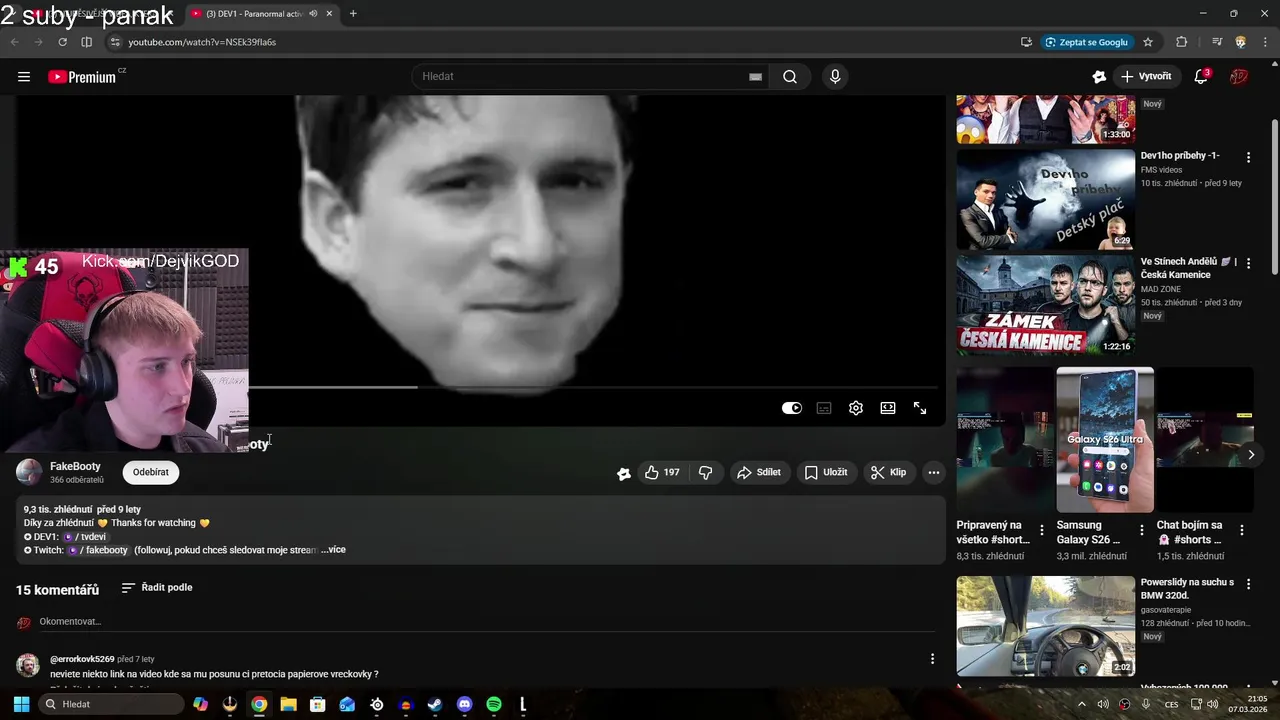This screenshot has height=720, width=1280.
Task: Like the video with 197 likes
Action: coord(662,472)
